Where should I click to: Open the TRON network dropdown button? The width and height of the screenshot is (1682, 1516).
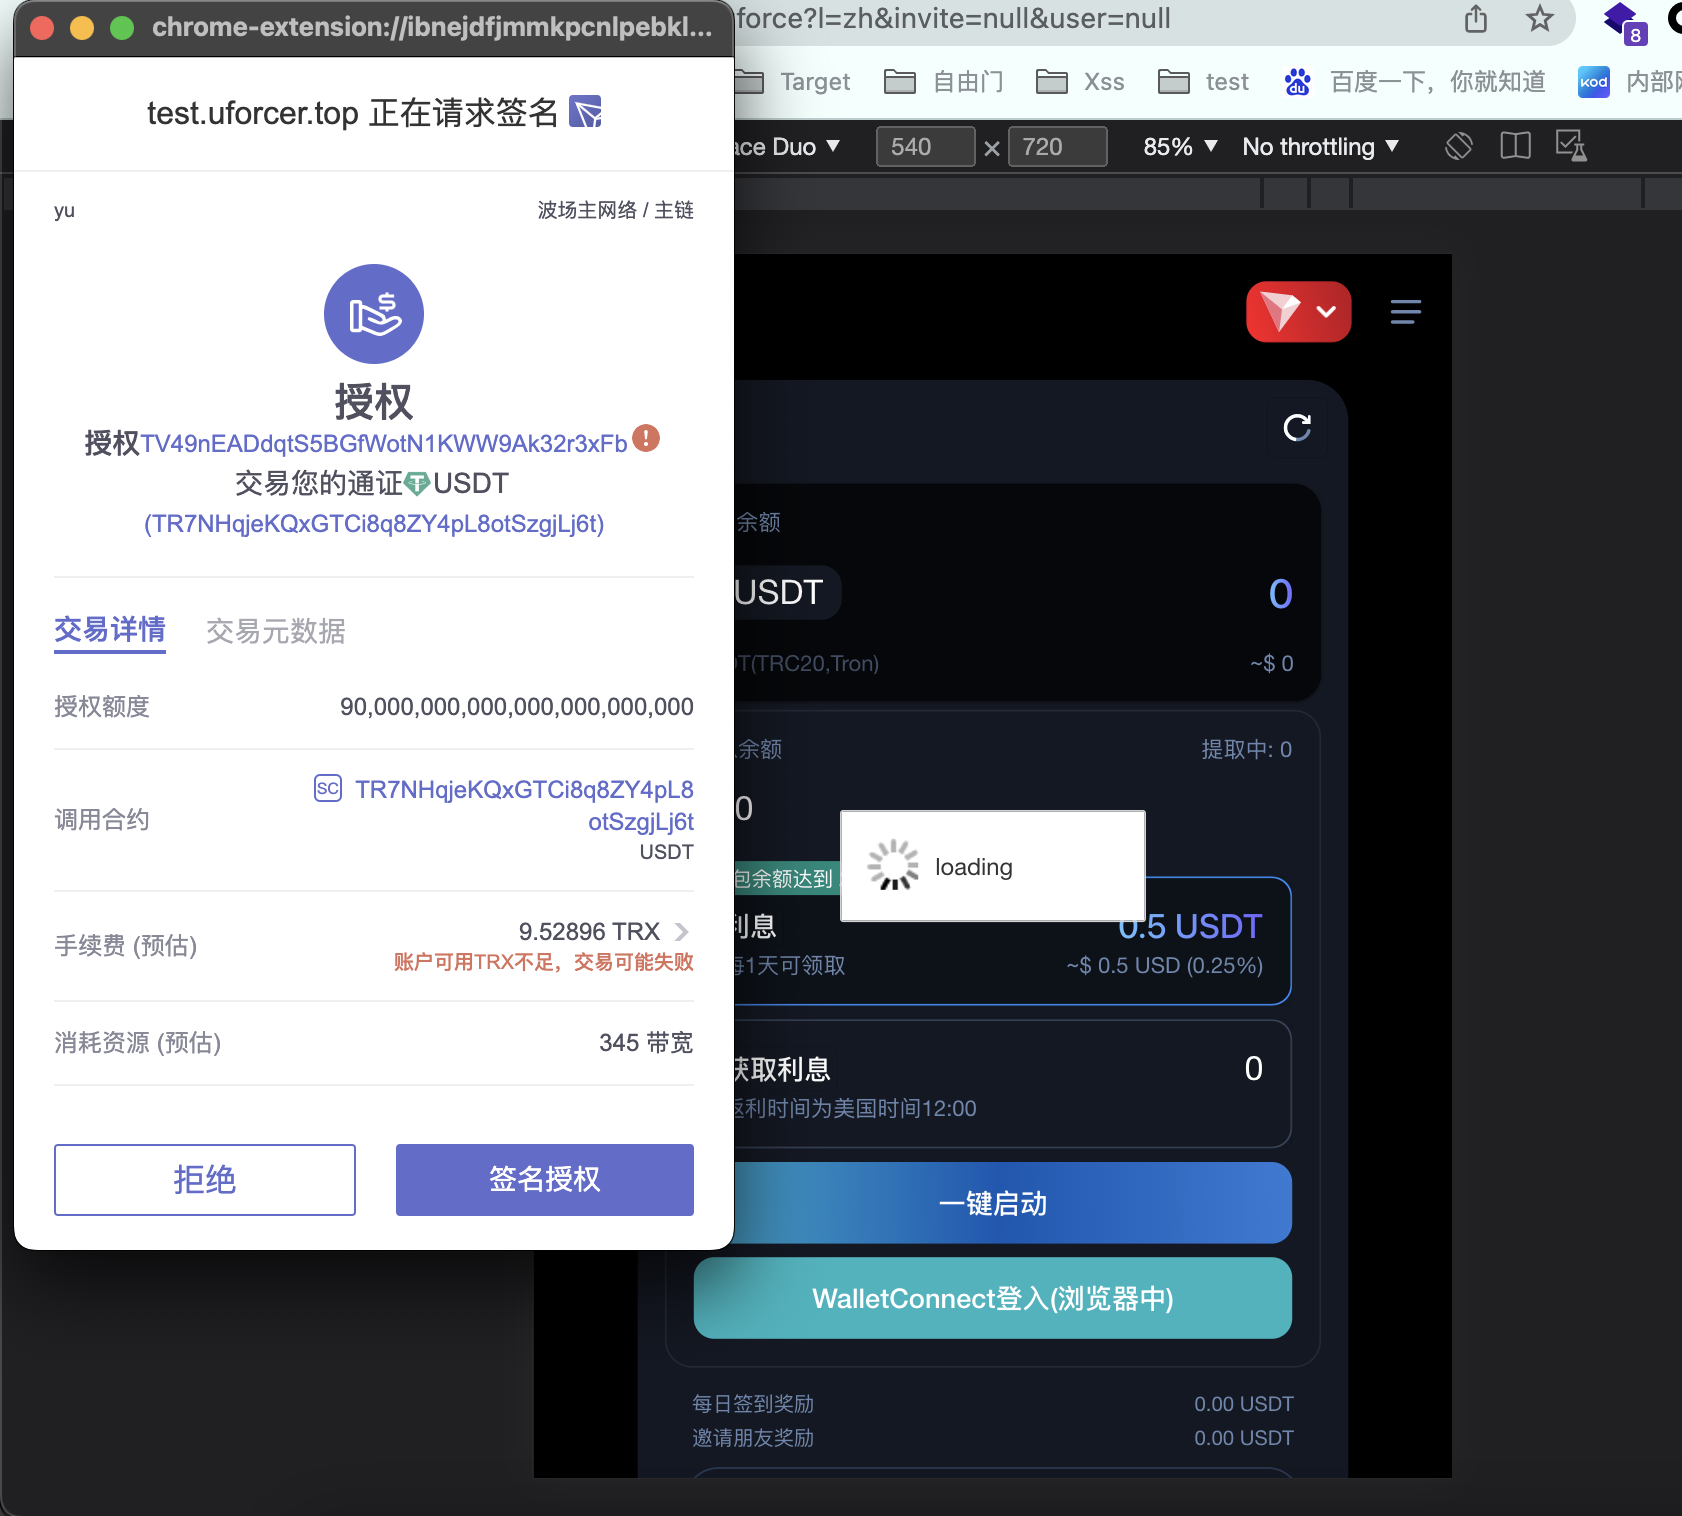(x=1298, y=312)
